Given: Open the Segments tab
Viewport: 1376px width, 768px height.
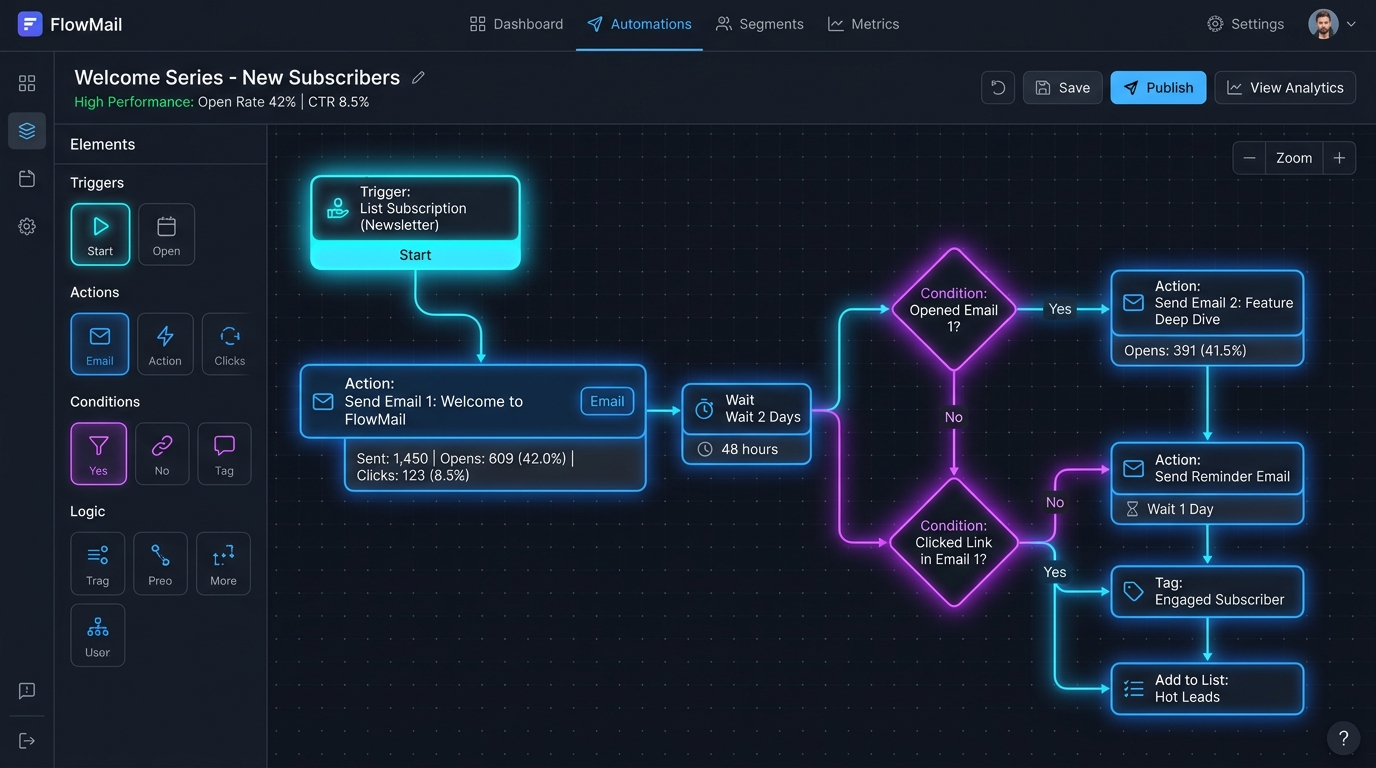Looking at the screenshot, I should (x=760, y=24).
